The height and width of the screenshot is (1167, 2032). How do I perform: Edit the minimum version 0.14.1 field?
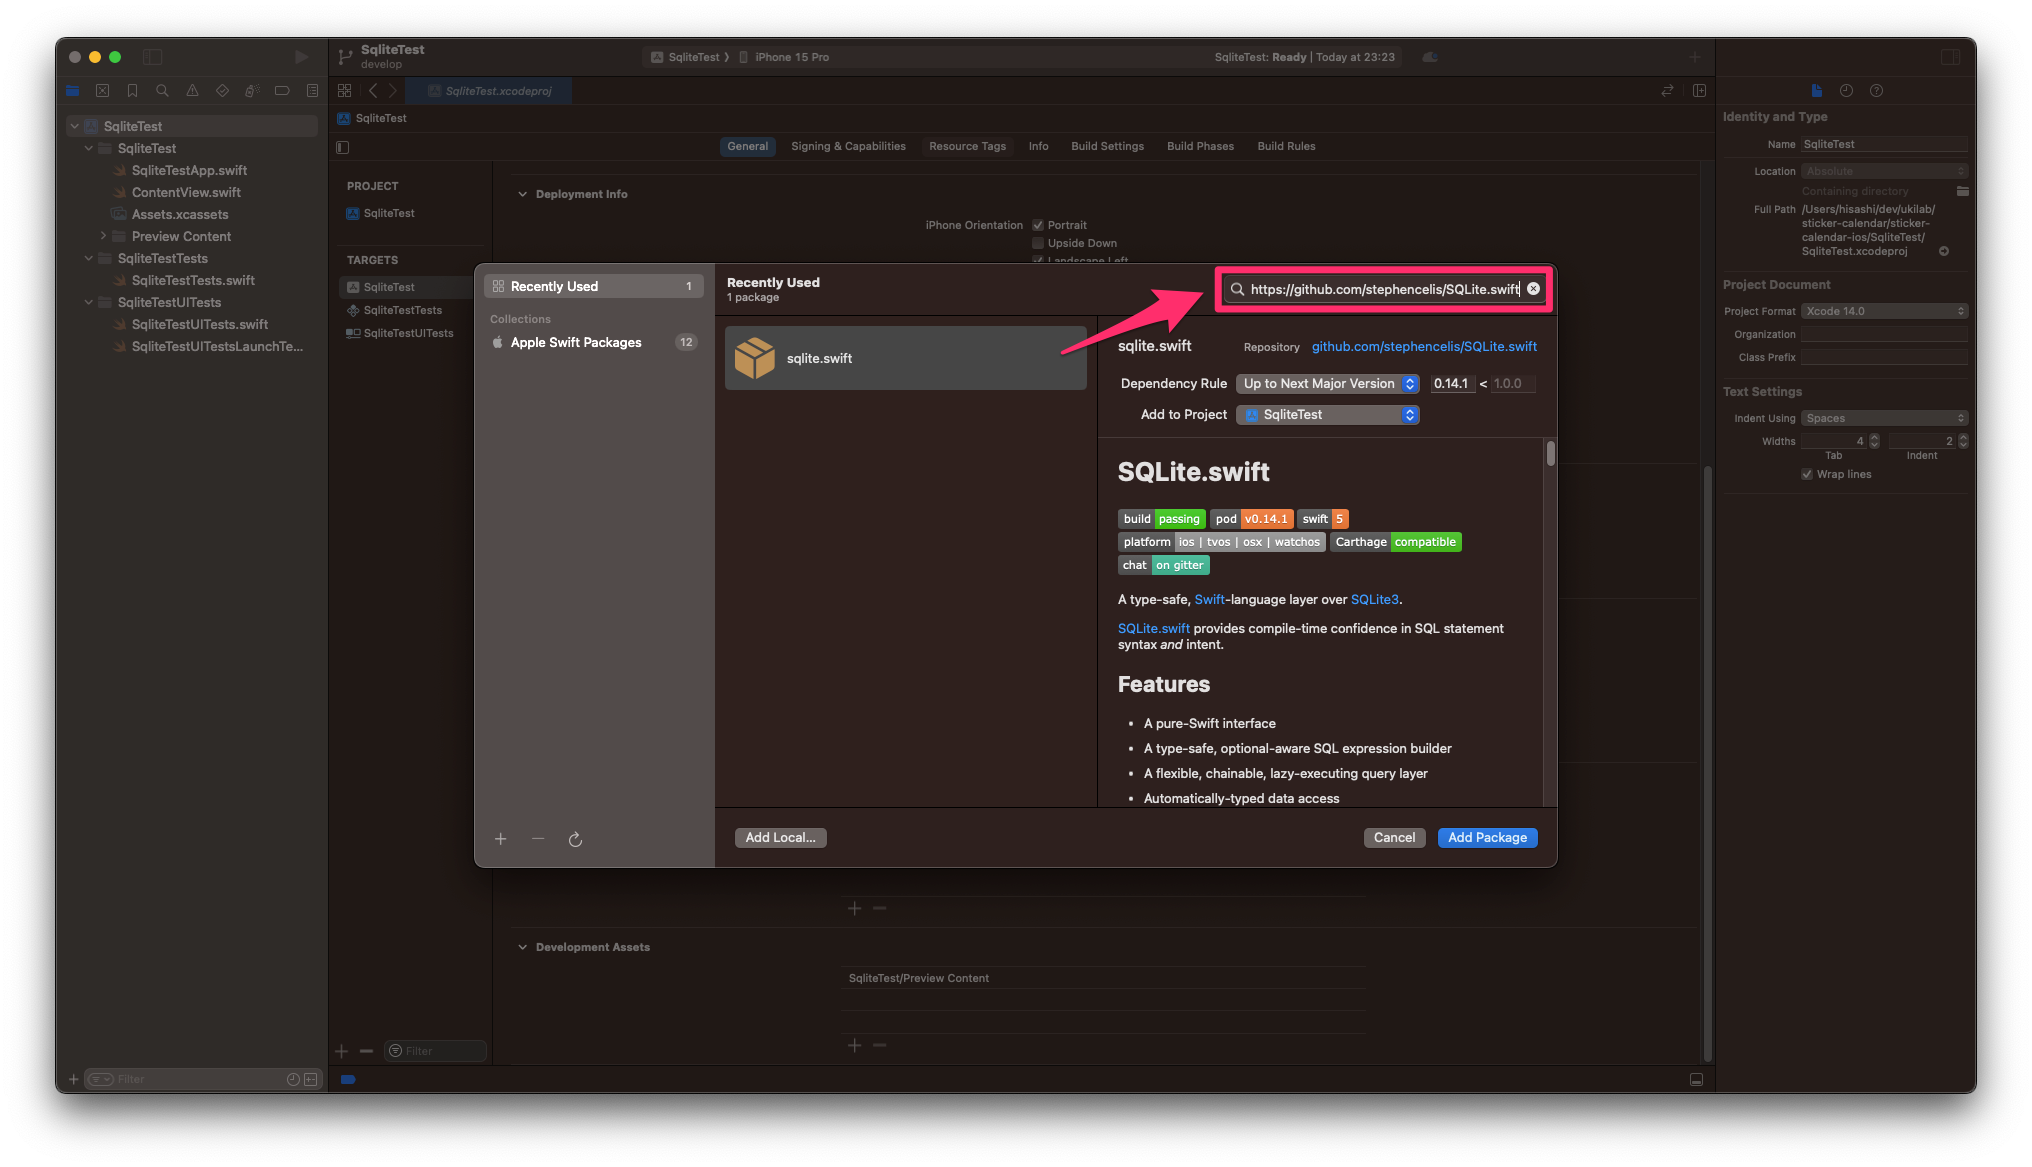pyautogui.click(x=1452, y=384)
